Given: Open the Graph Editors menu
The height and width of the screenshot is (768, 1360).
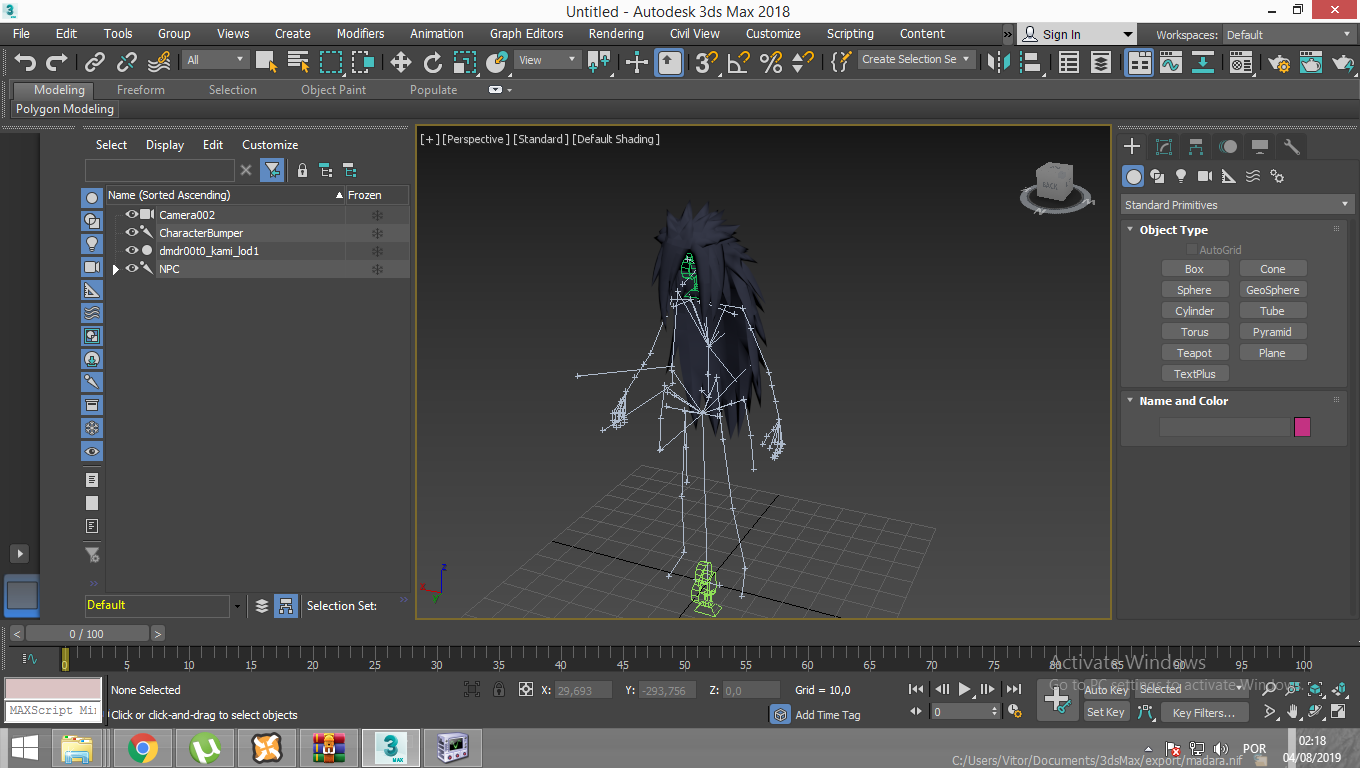Looking at the screenshot, I should (x=526, y=33).
